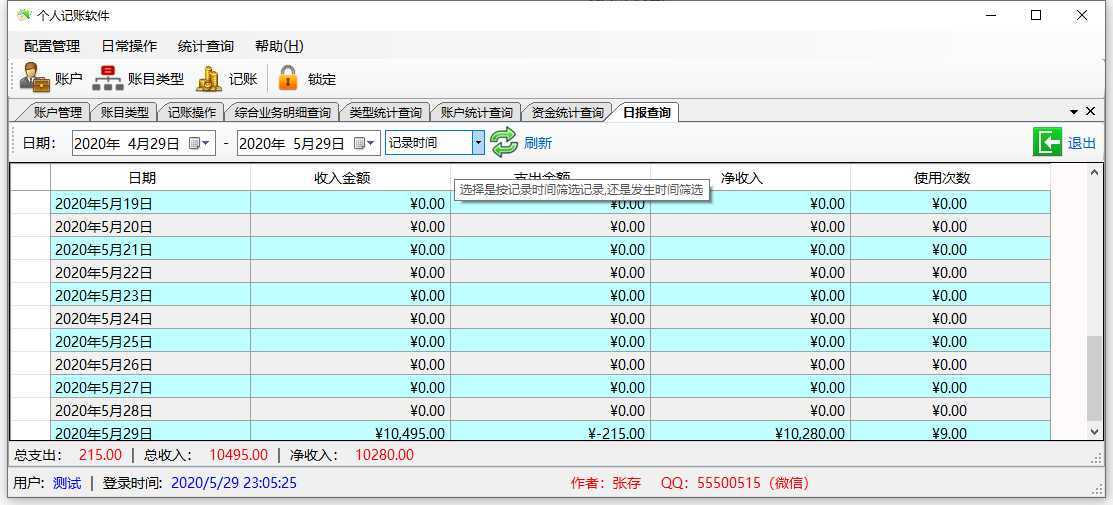
Task: Click the 刷新 text link
Action: (x=538, y=143)
